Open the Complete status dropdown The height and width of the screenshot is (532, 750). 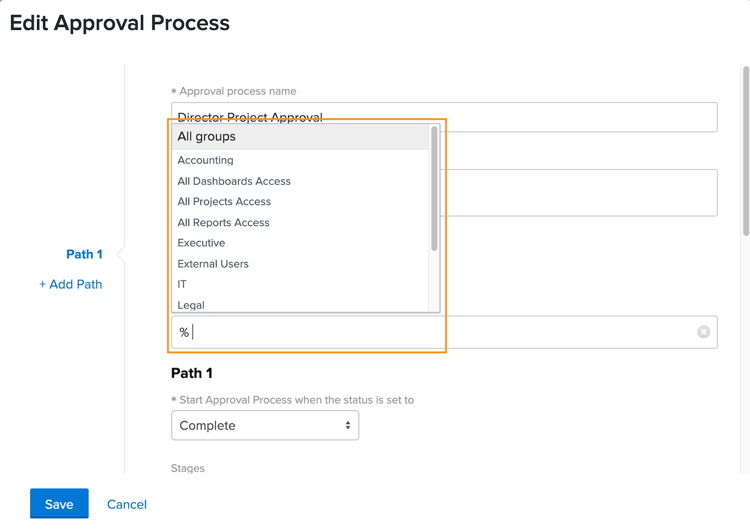(265, 426)
